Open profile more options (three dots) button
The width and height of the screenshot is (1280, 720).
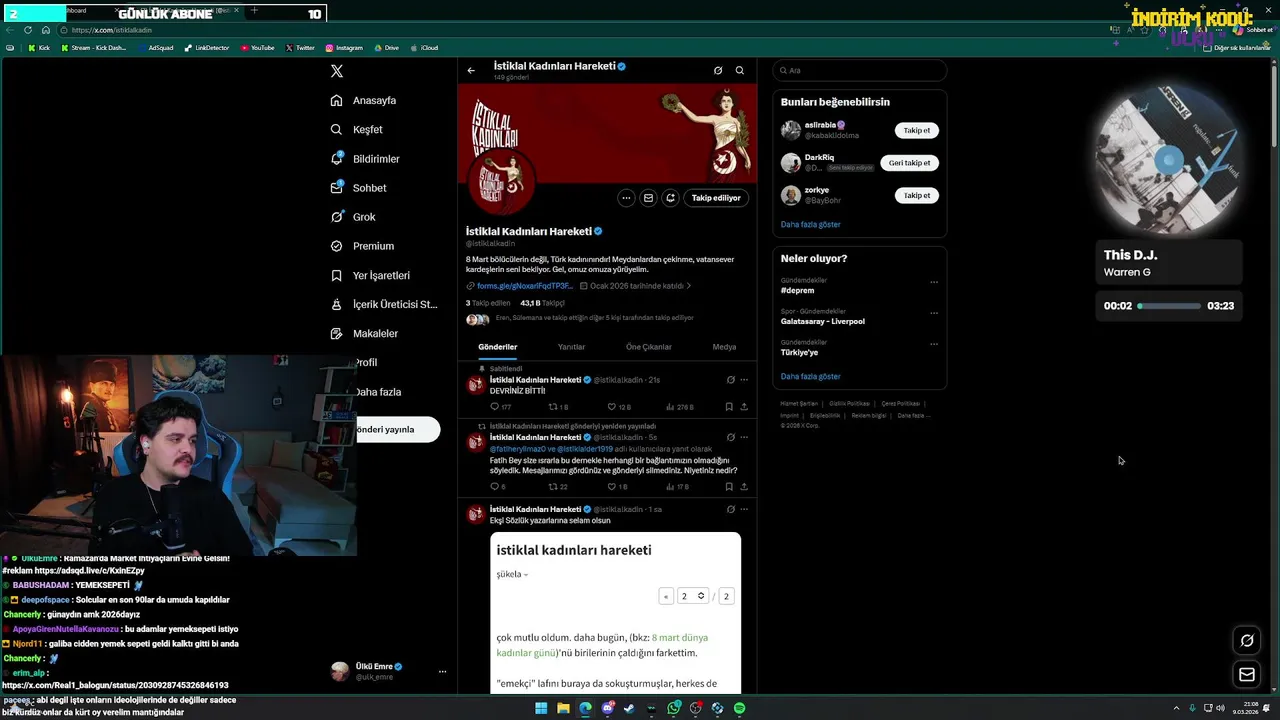click(626, 198)
